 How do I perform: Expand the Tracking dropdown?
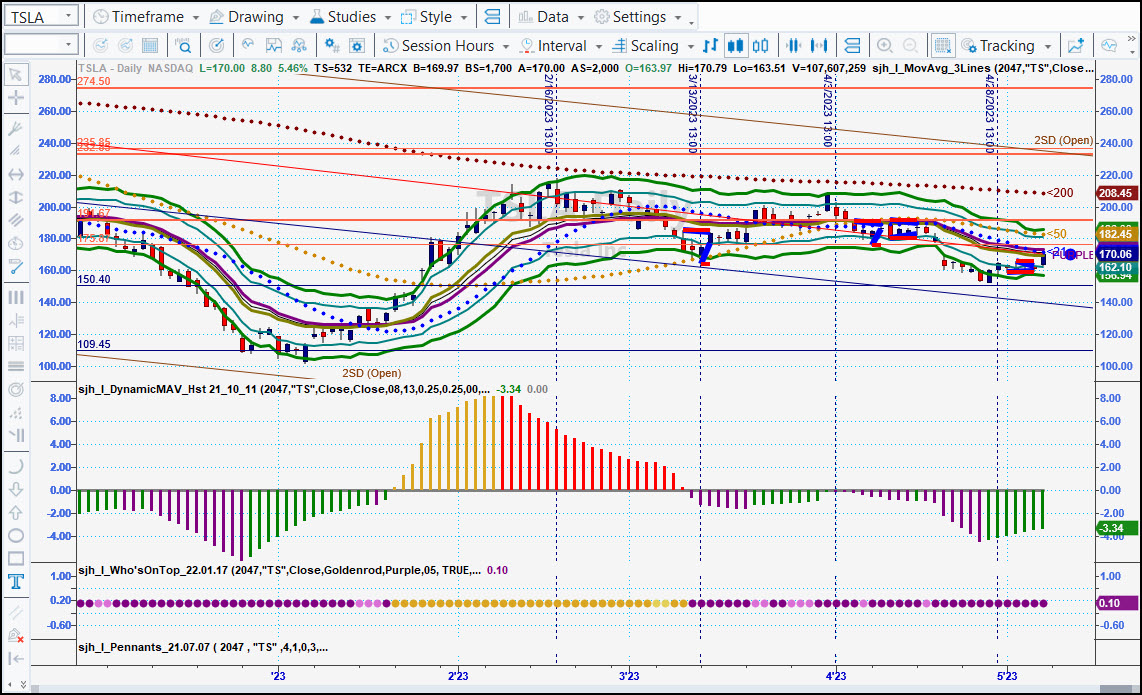tap(1048, 46)
